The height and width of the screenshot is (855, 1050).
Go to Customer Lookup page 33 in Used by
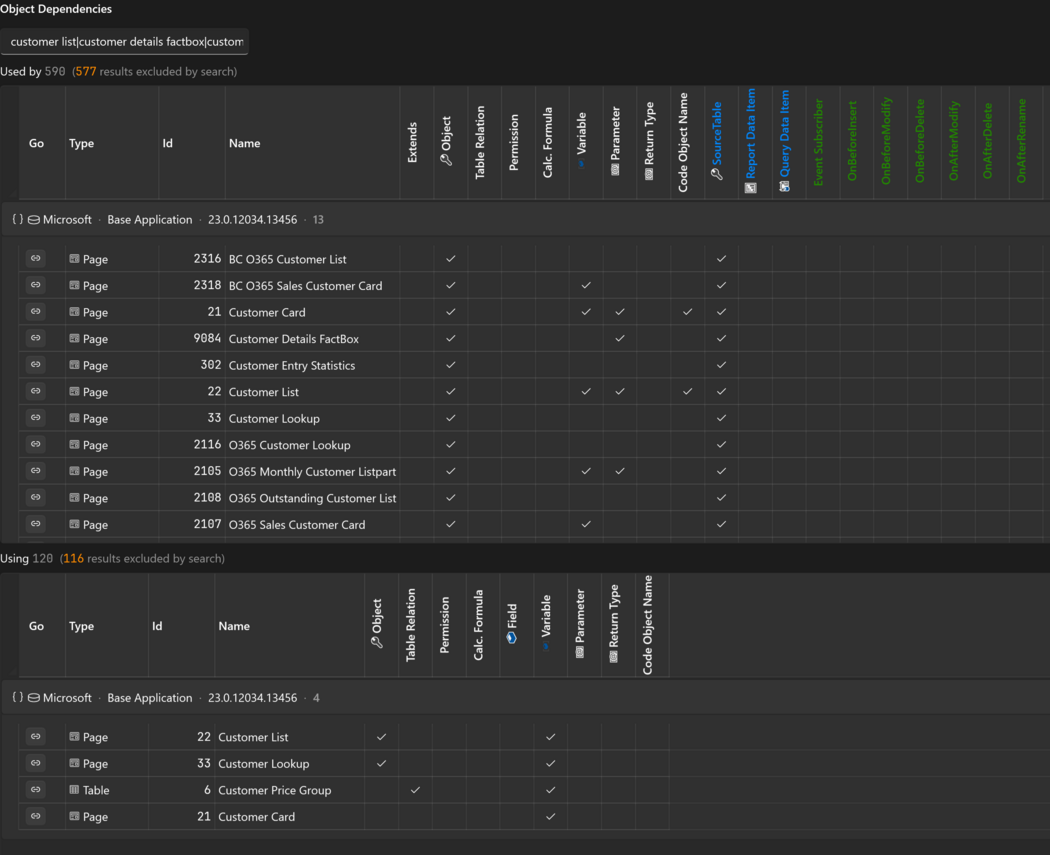point(35,418)
